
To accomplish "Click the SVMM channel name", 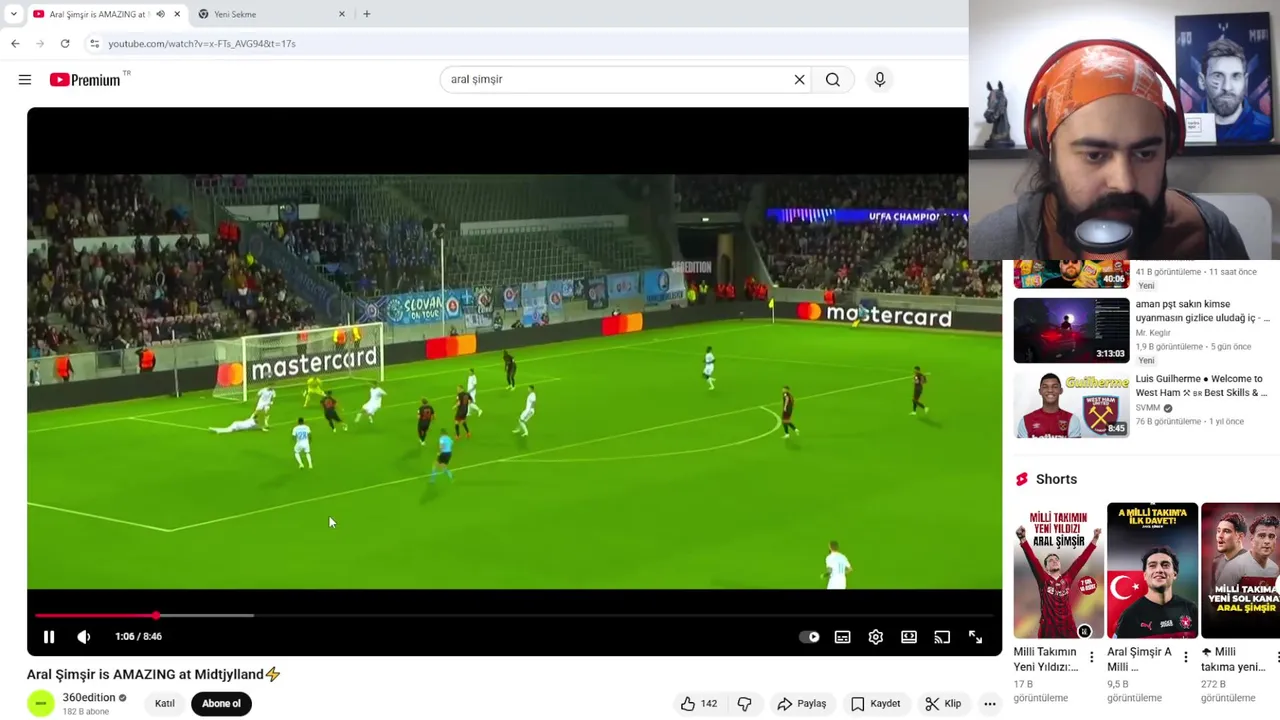I will (1148, 408).
